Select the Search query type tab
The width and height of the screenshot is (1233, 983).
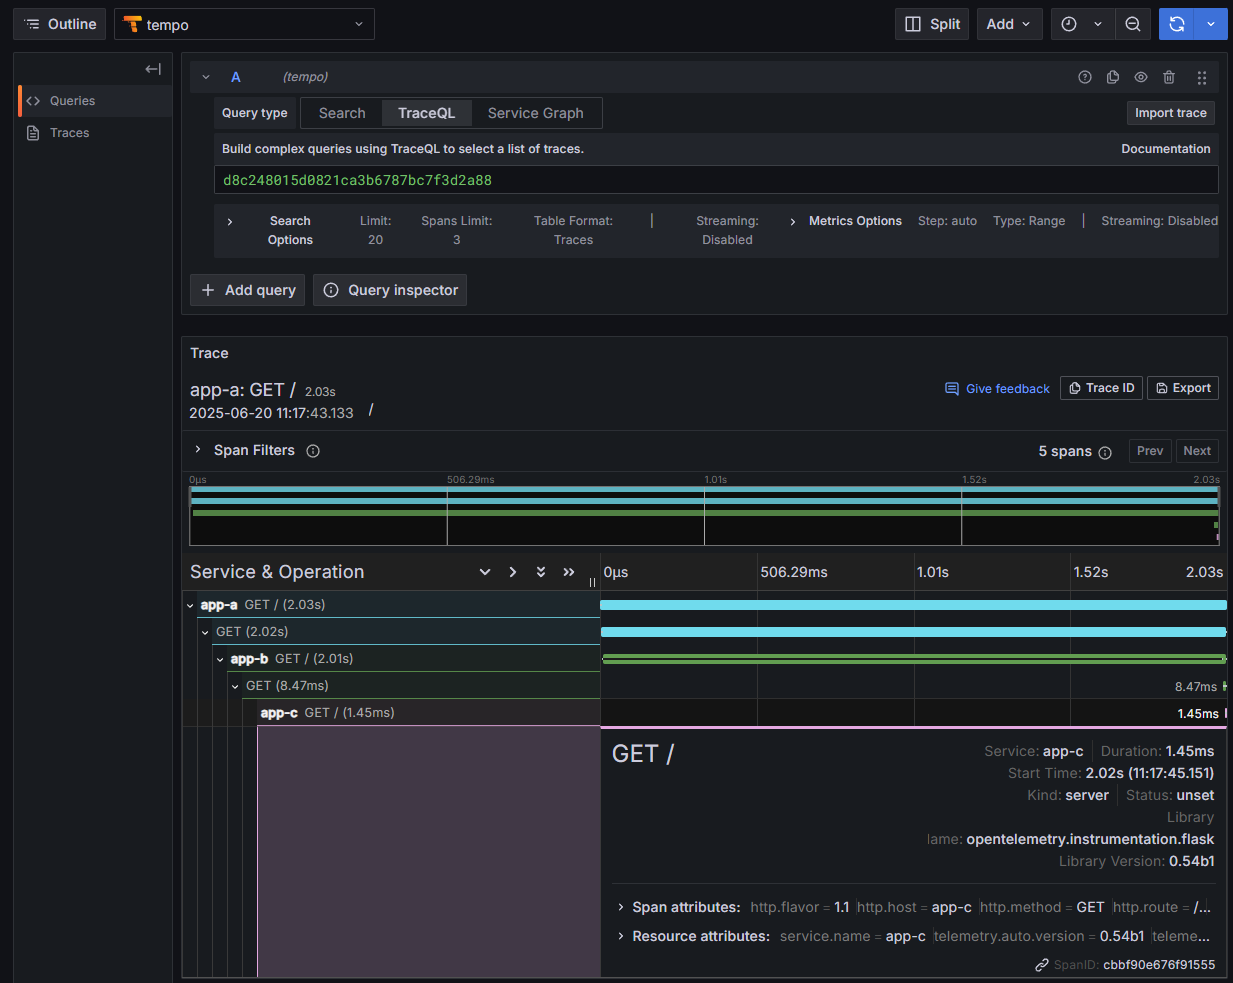342,113
